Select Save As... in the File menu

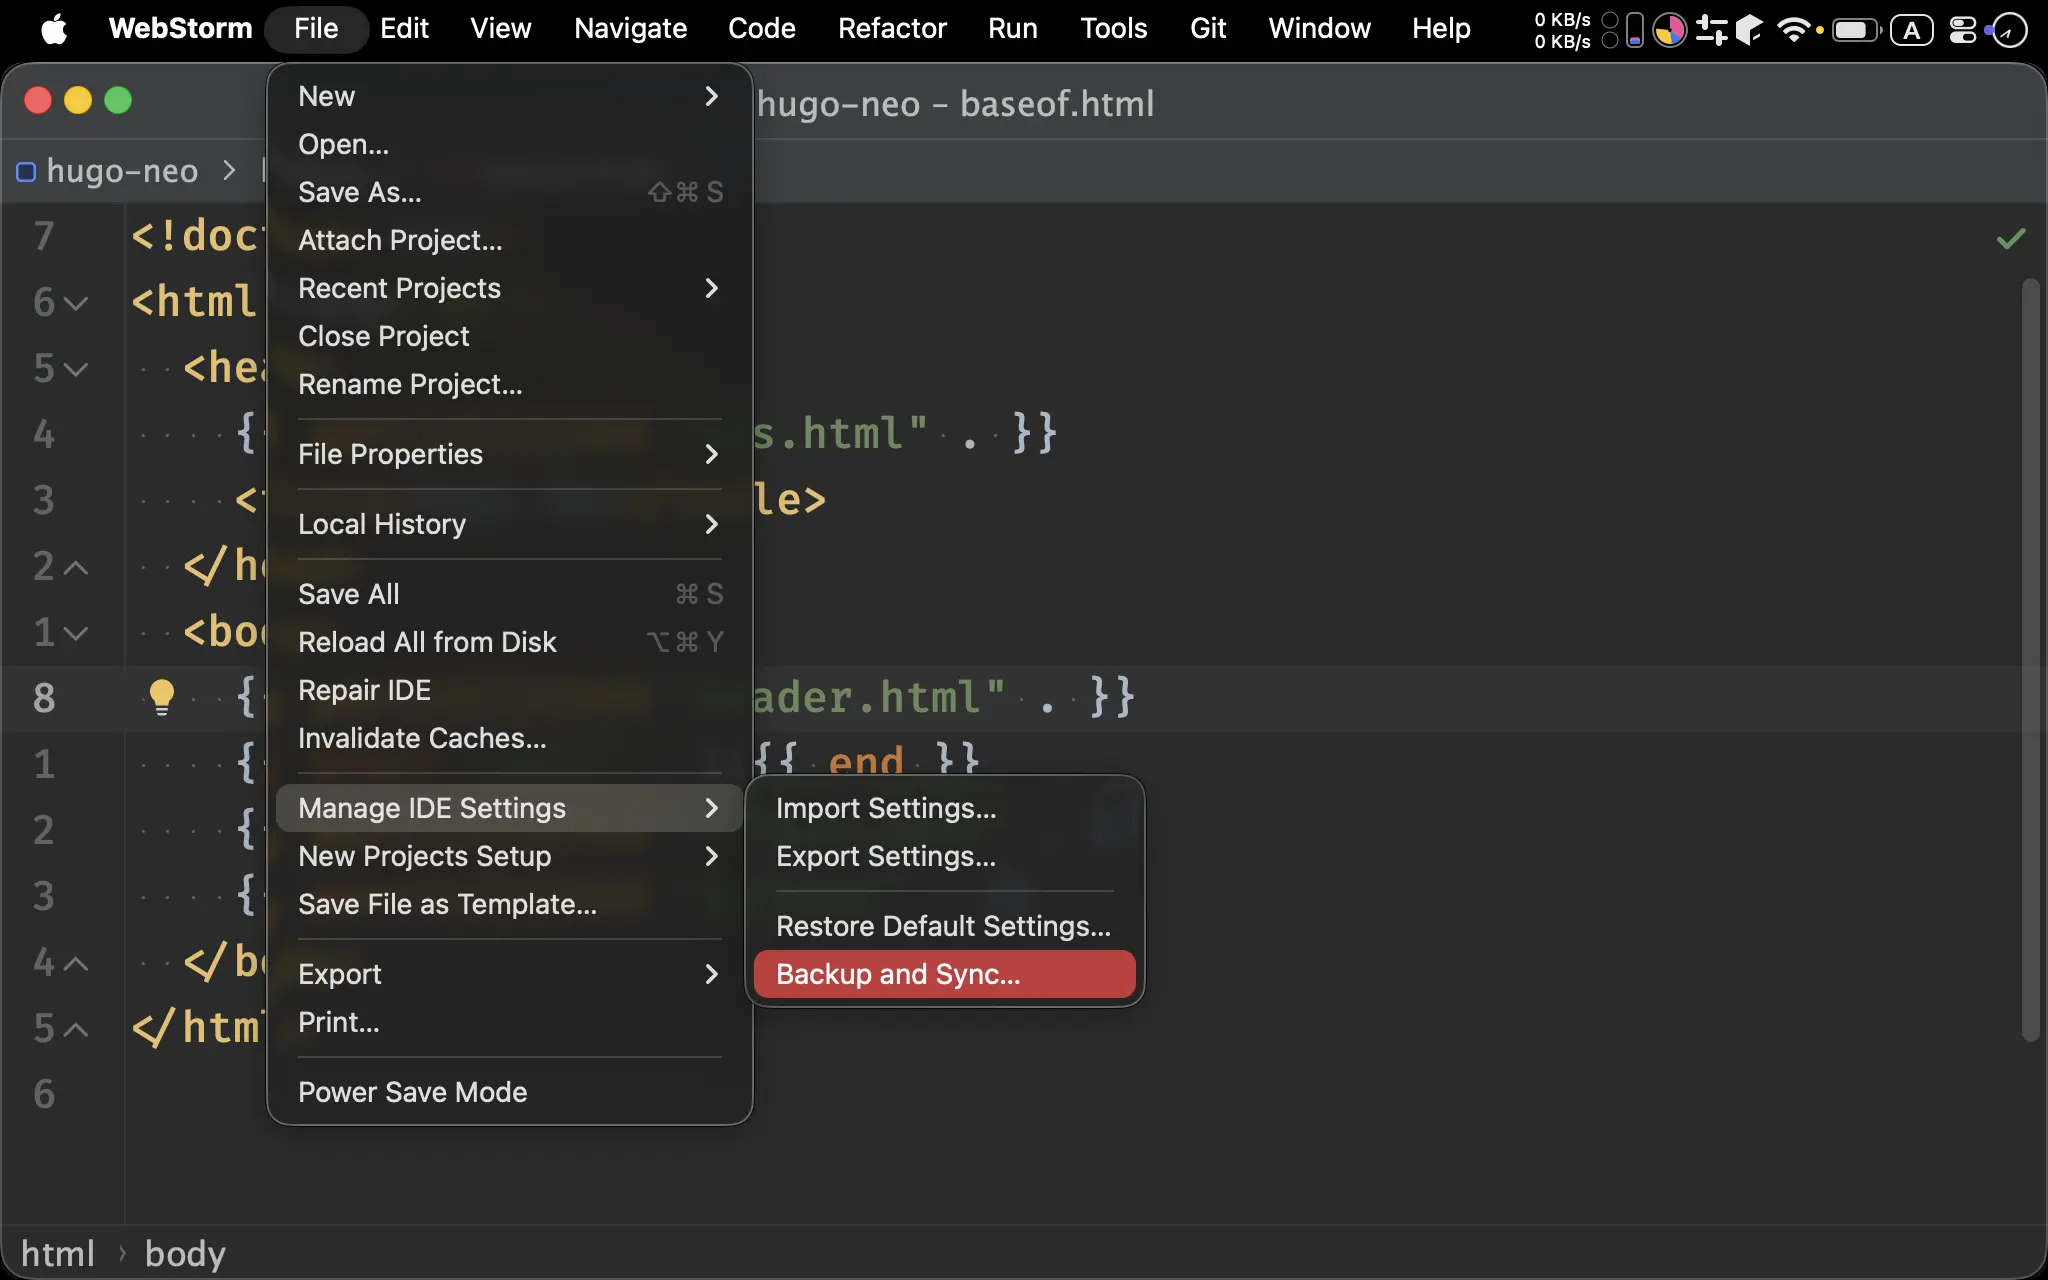[510, 192]
